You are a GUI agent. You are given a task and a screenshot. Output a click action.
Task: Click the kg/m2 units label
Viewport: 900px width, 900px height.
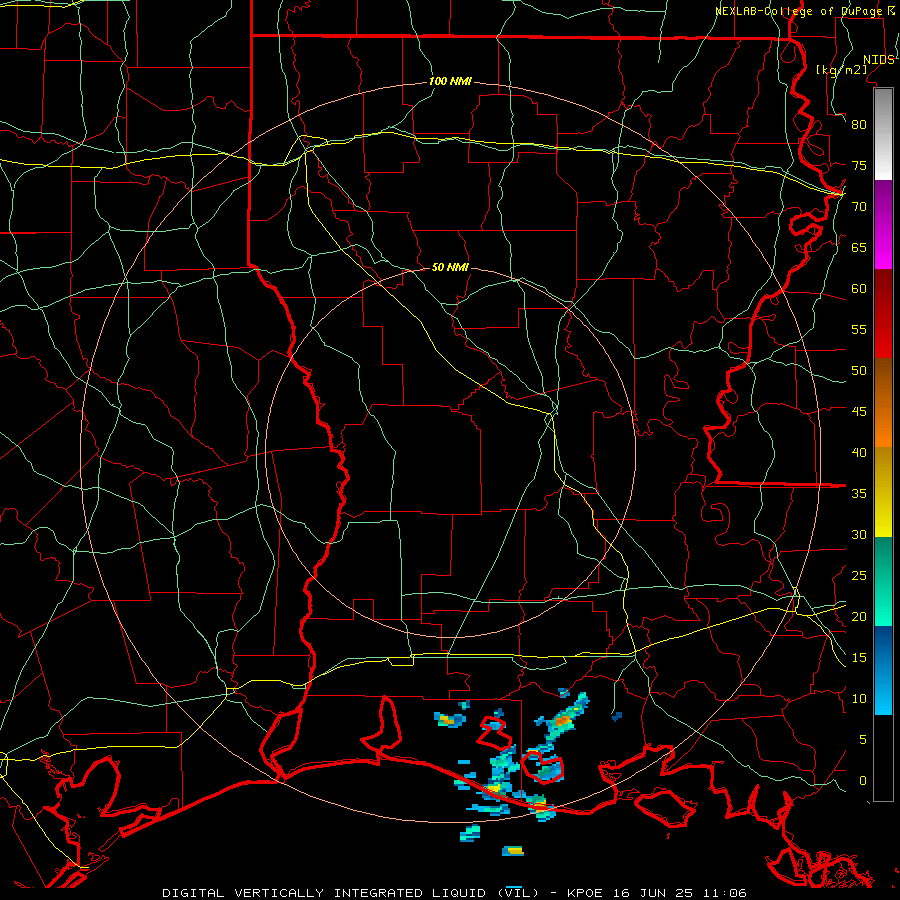click(841, 70)
